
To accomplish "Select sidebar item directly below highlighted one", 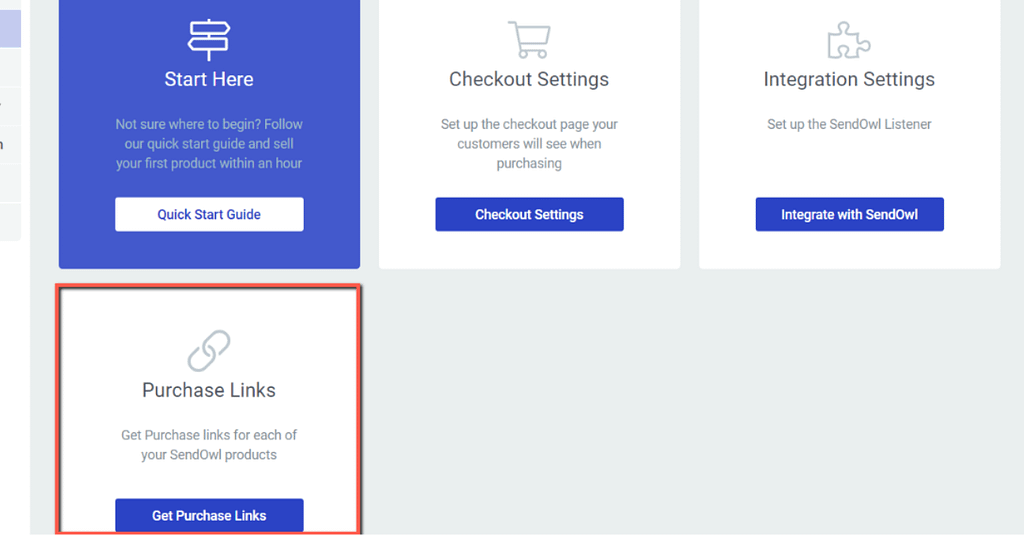I will point(10,67).
